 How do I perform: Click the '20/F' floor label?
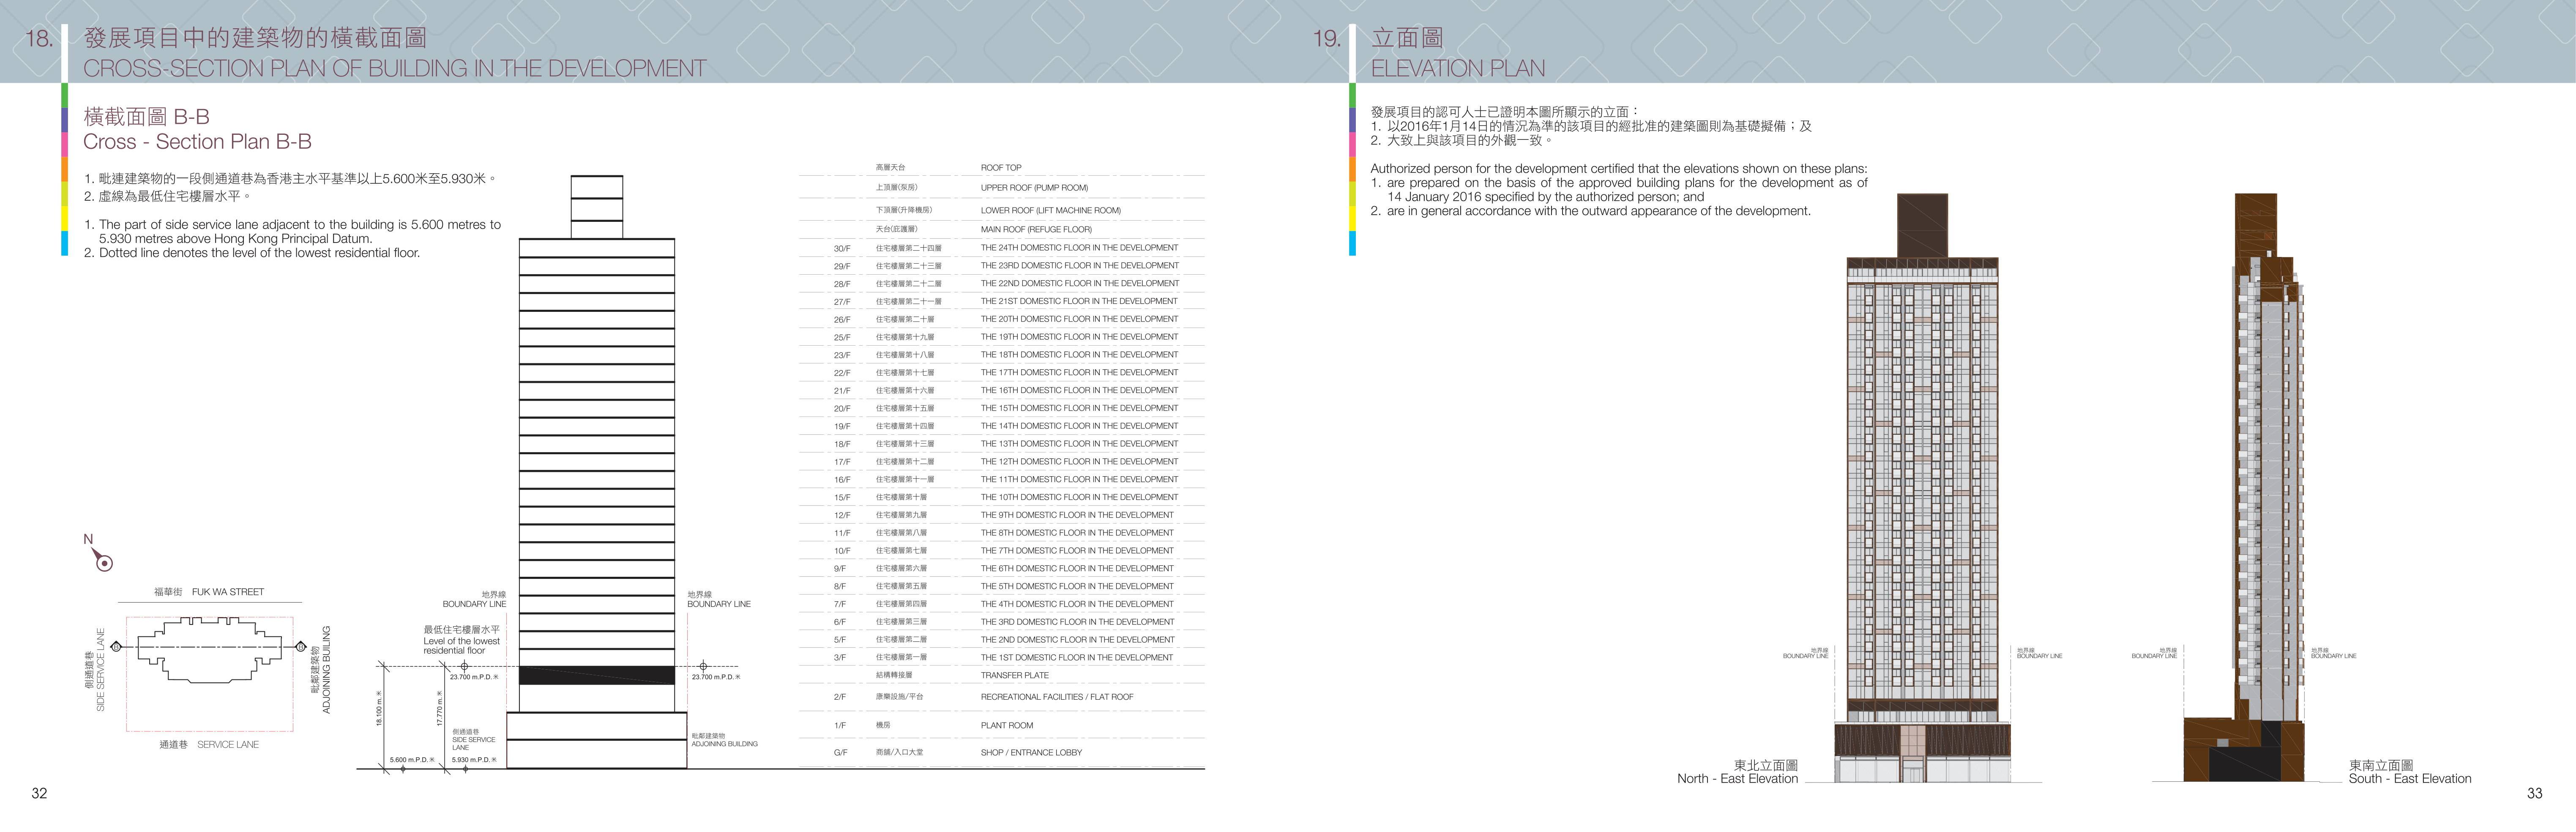click(x=842, y=409)
